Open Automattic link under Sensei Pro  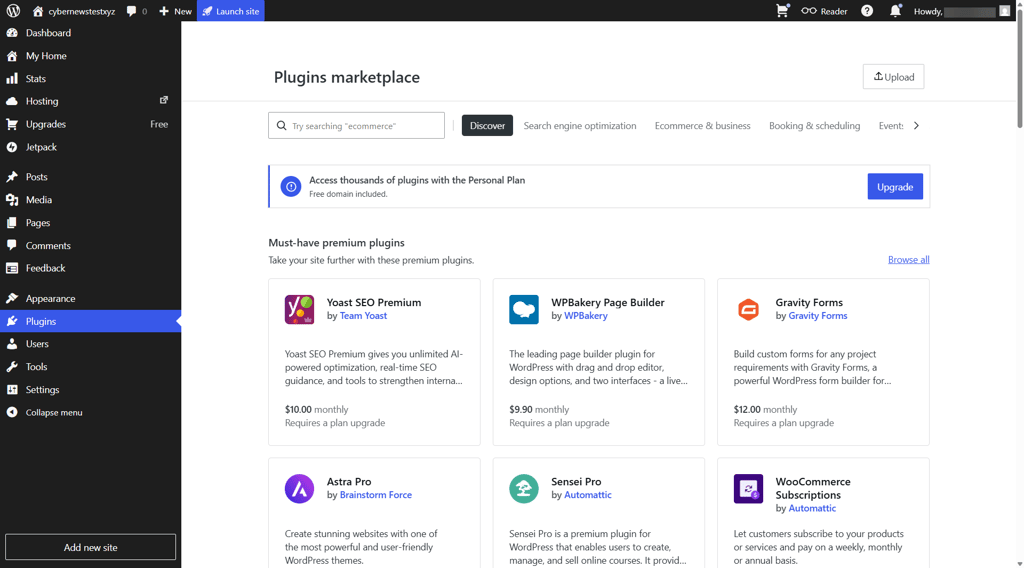588,495
